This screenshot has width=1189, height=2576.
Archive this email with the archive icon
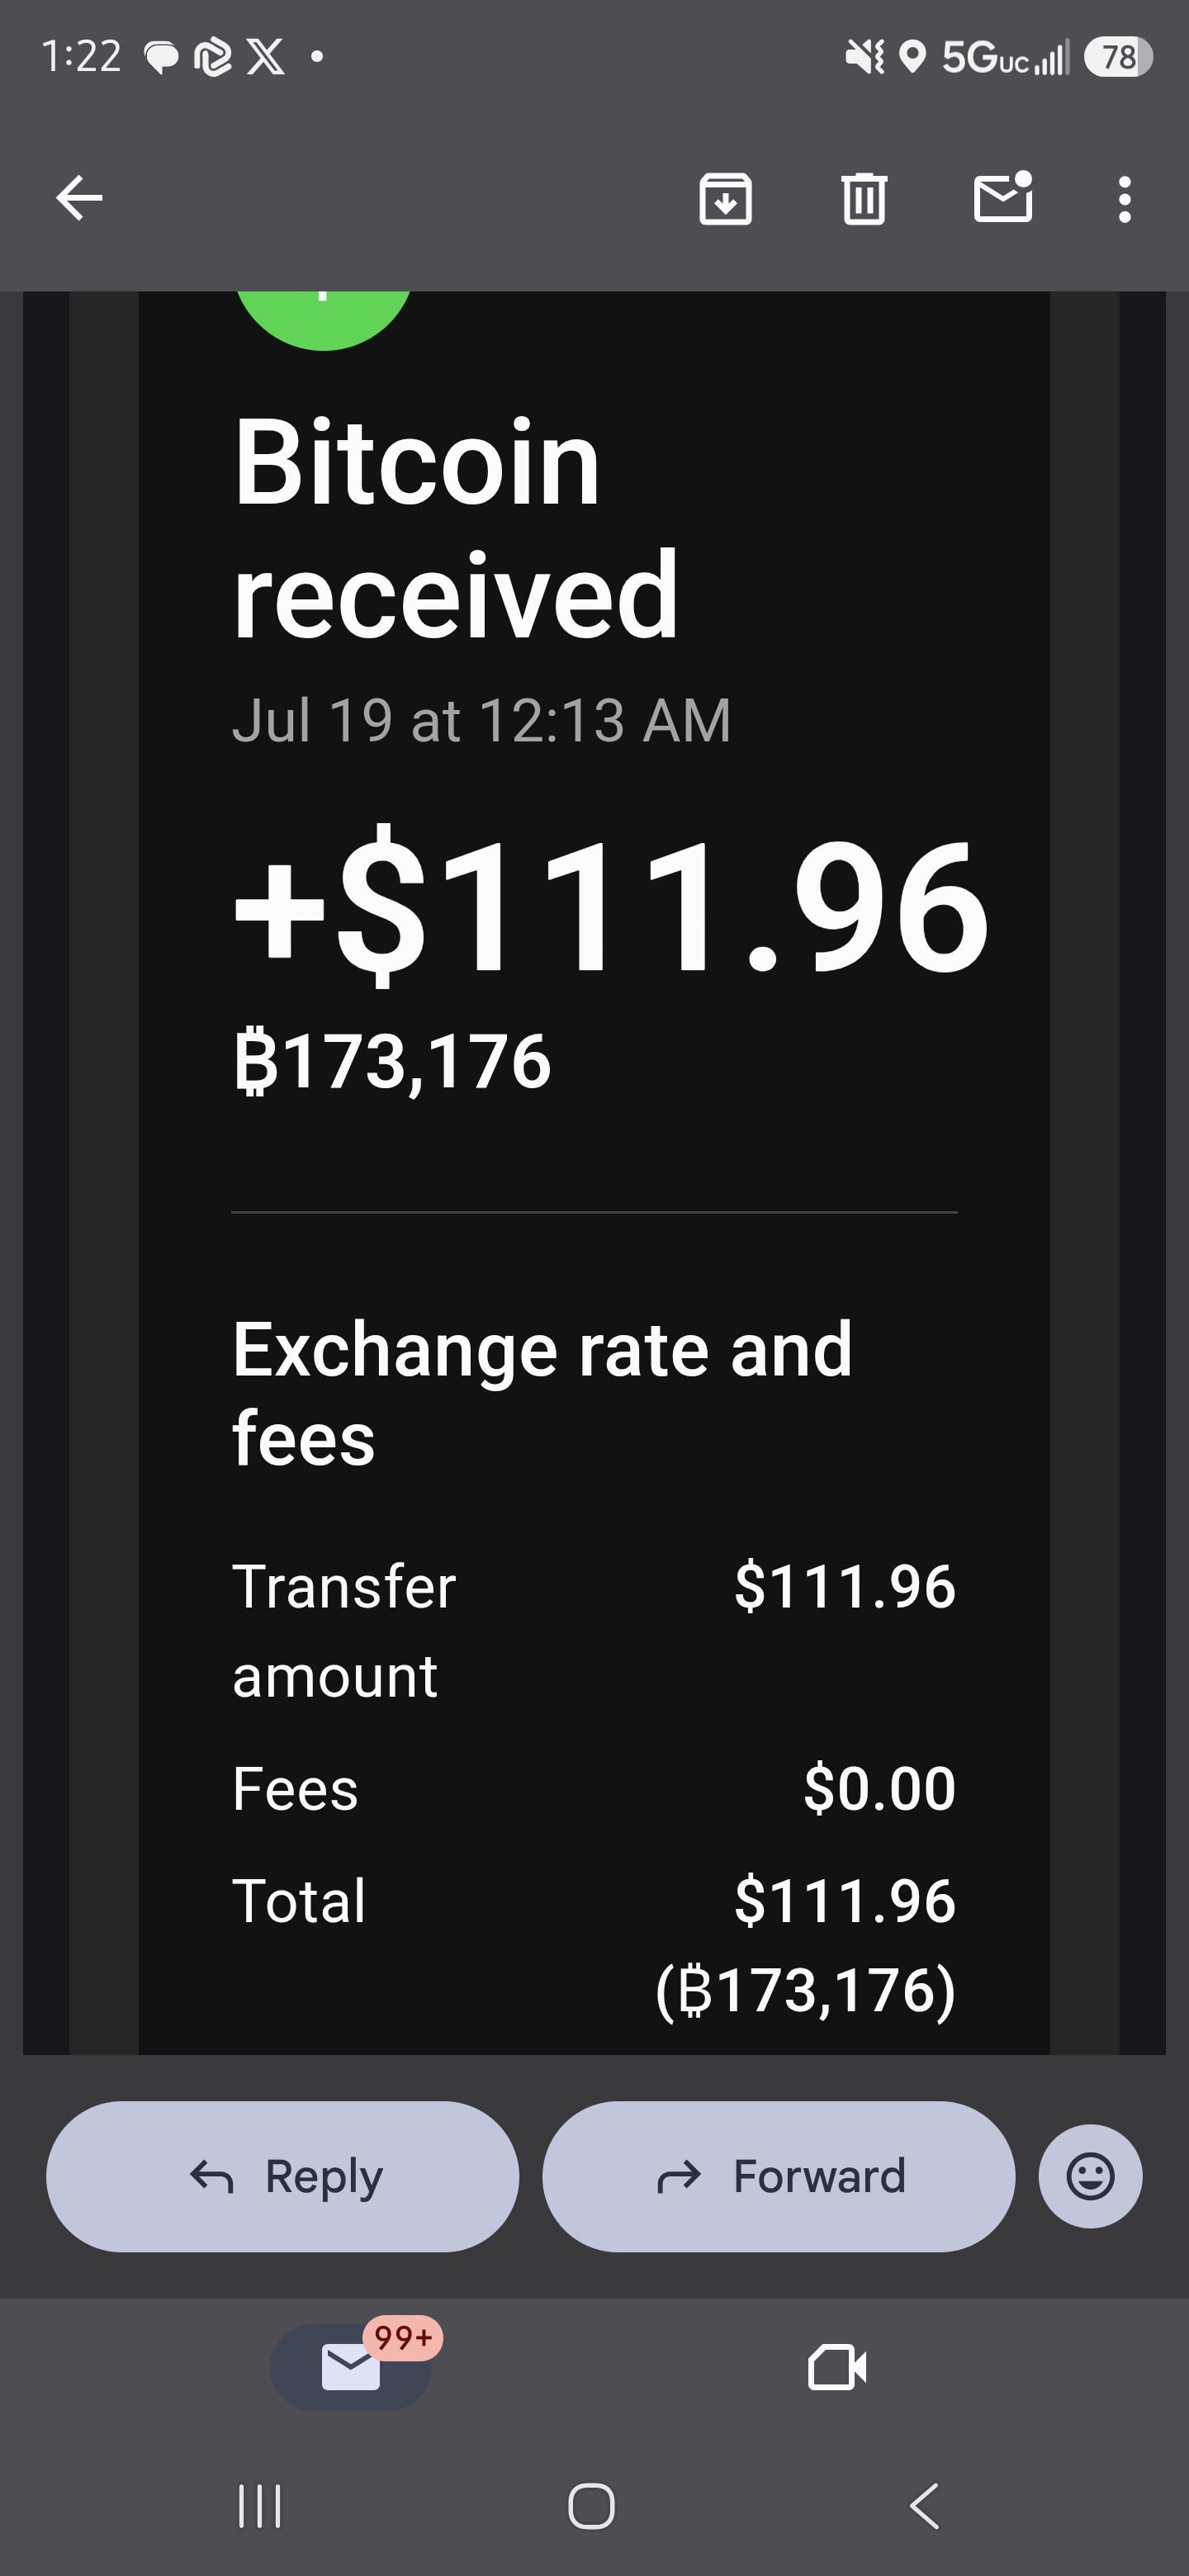(725, 198)
